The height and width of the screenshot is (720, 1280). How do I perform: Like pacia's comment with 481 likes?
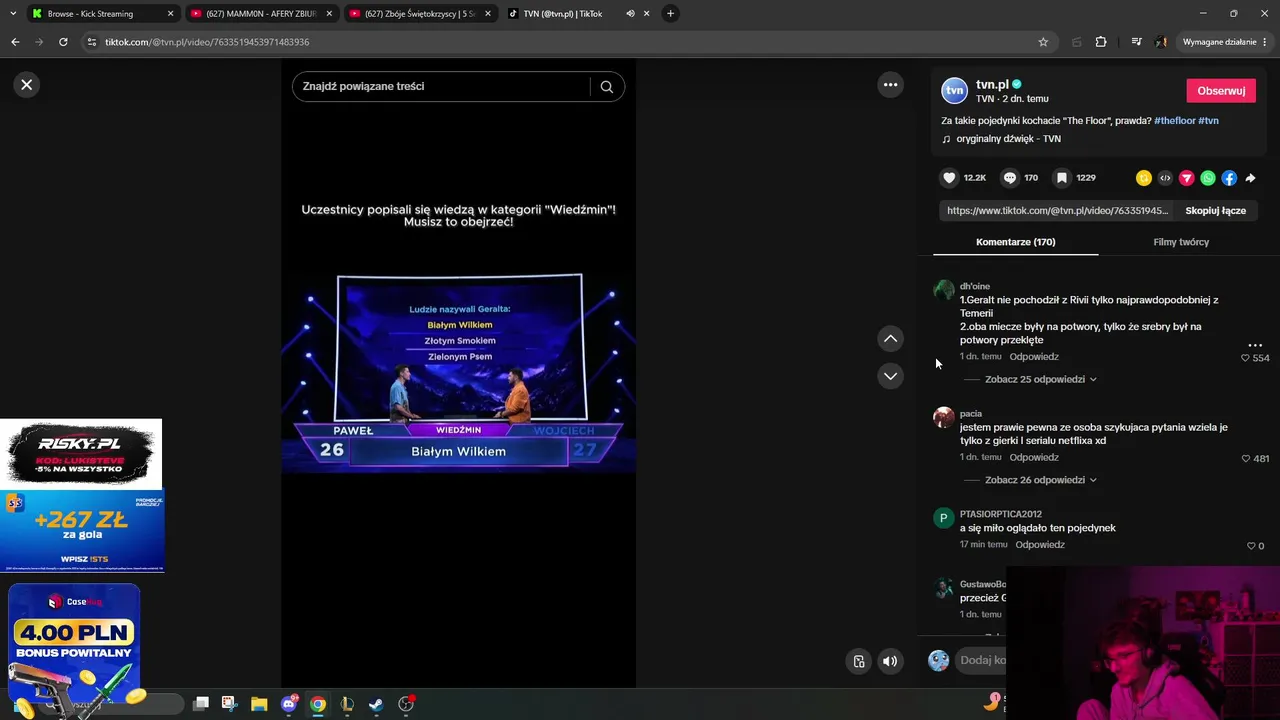1246,459
